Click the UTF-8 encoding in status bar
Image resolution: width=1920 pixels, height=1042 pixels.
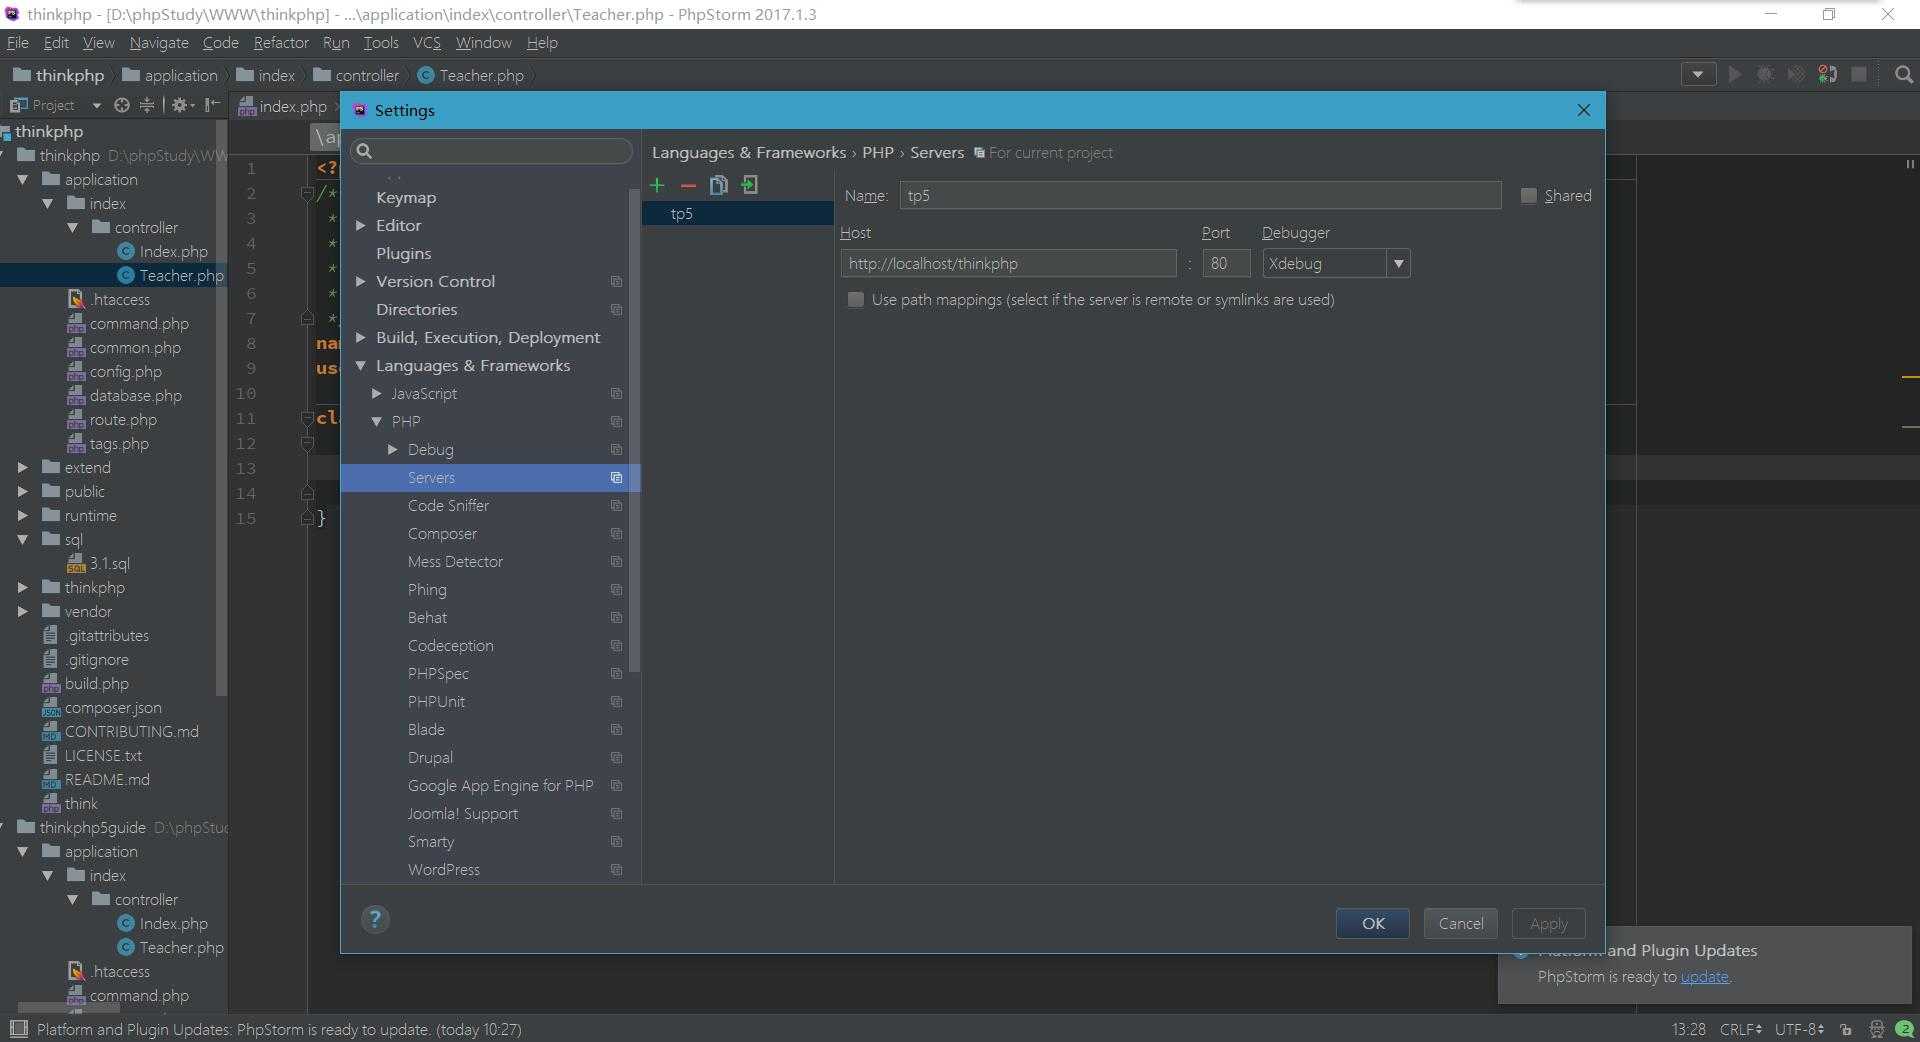[x=1798, y=1029]
